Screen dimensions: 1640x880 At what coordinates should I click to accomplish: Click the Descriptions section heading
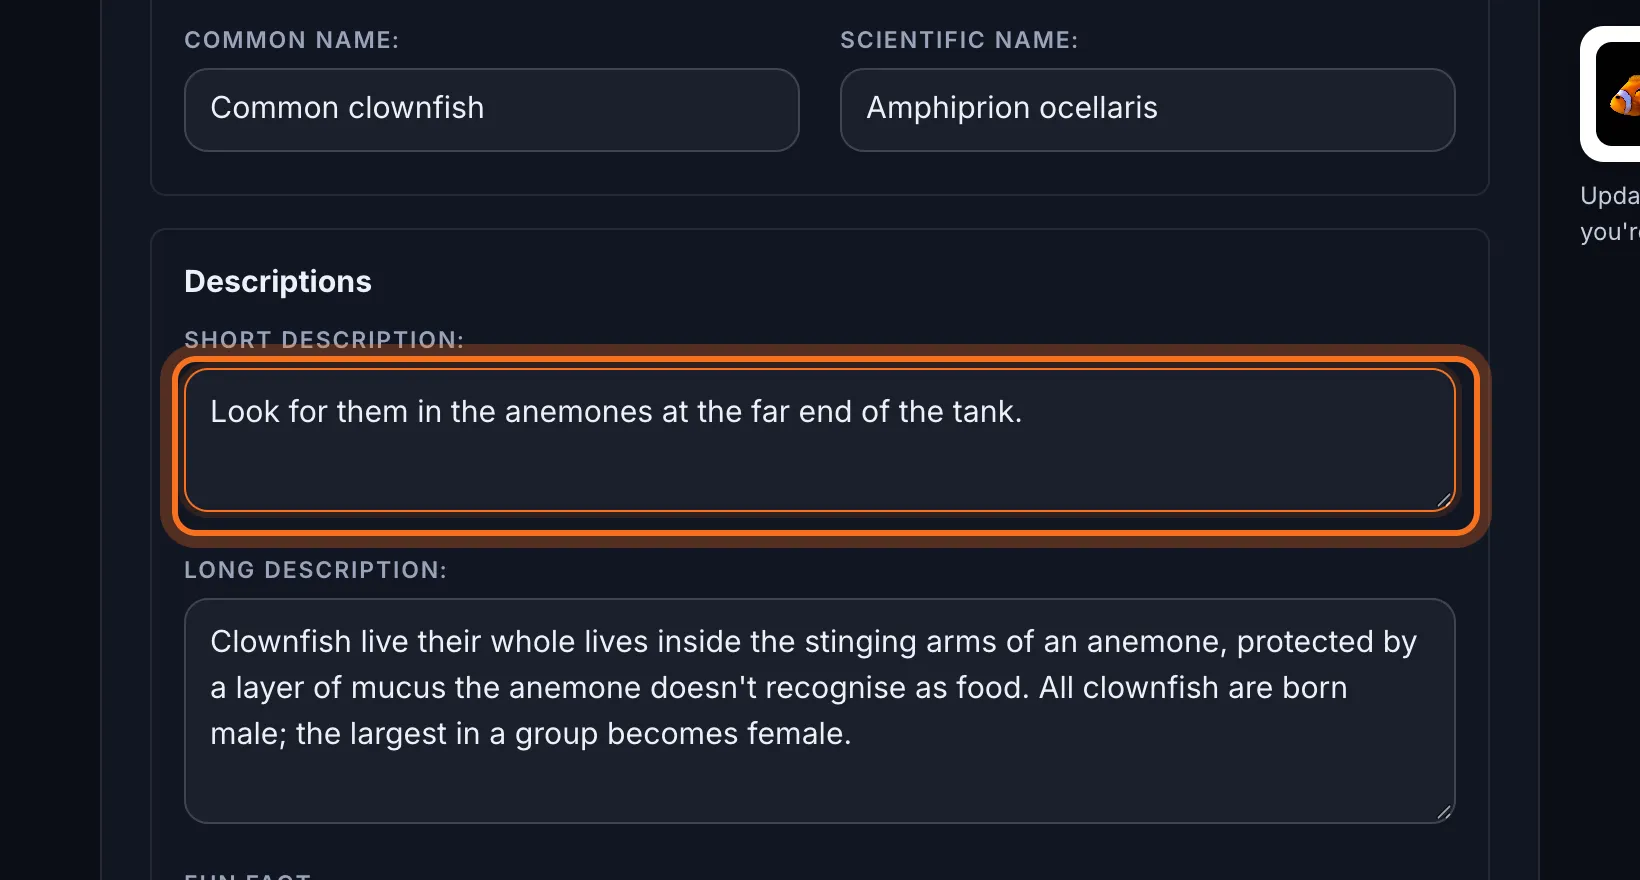tap(278, 282)
